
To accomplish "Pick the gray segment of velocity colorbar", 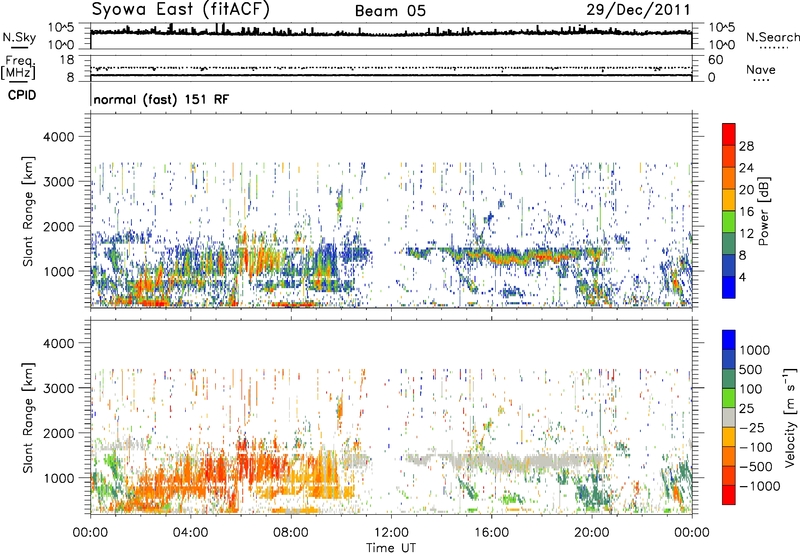I will pyautogui.click(x=729, y=418).
